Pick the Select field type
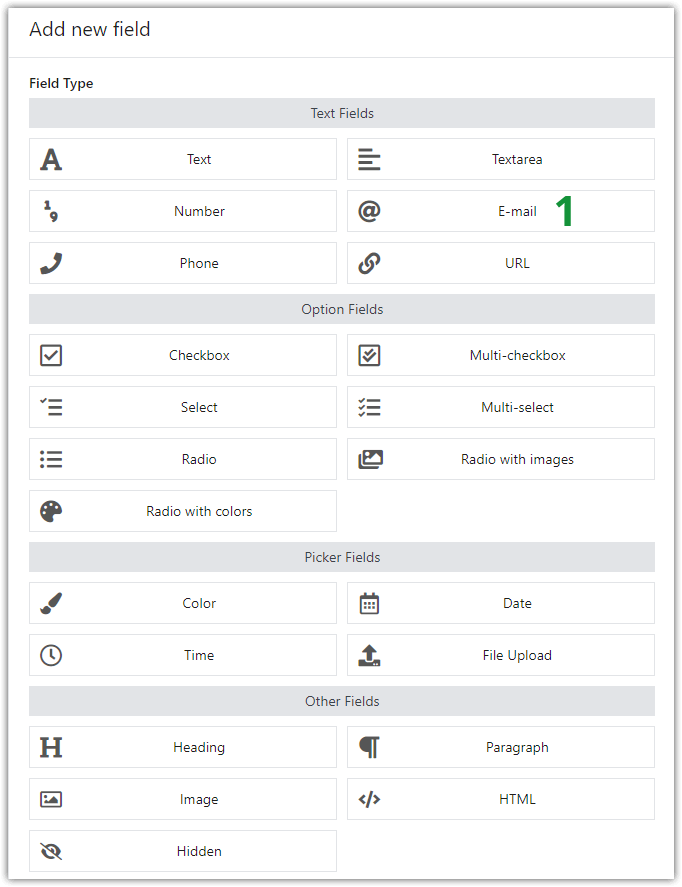This screenshot has height=887, width=682. coord(183,407)
